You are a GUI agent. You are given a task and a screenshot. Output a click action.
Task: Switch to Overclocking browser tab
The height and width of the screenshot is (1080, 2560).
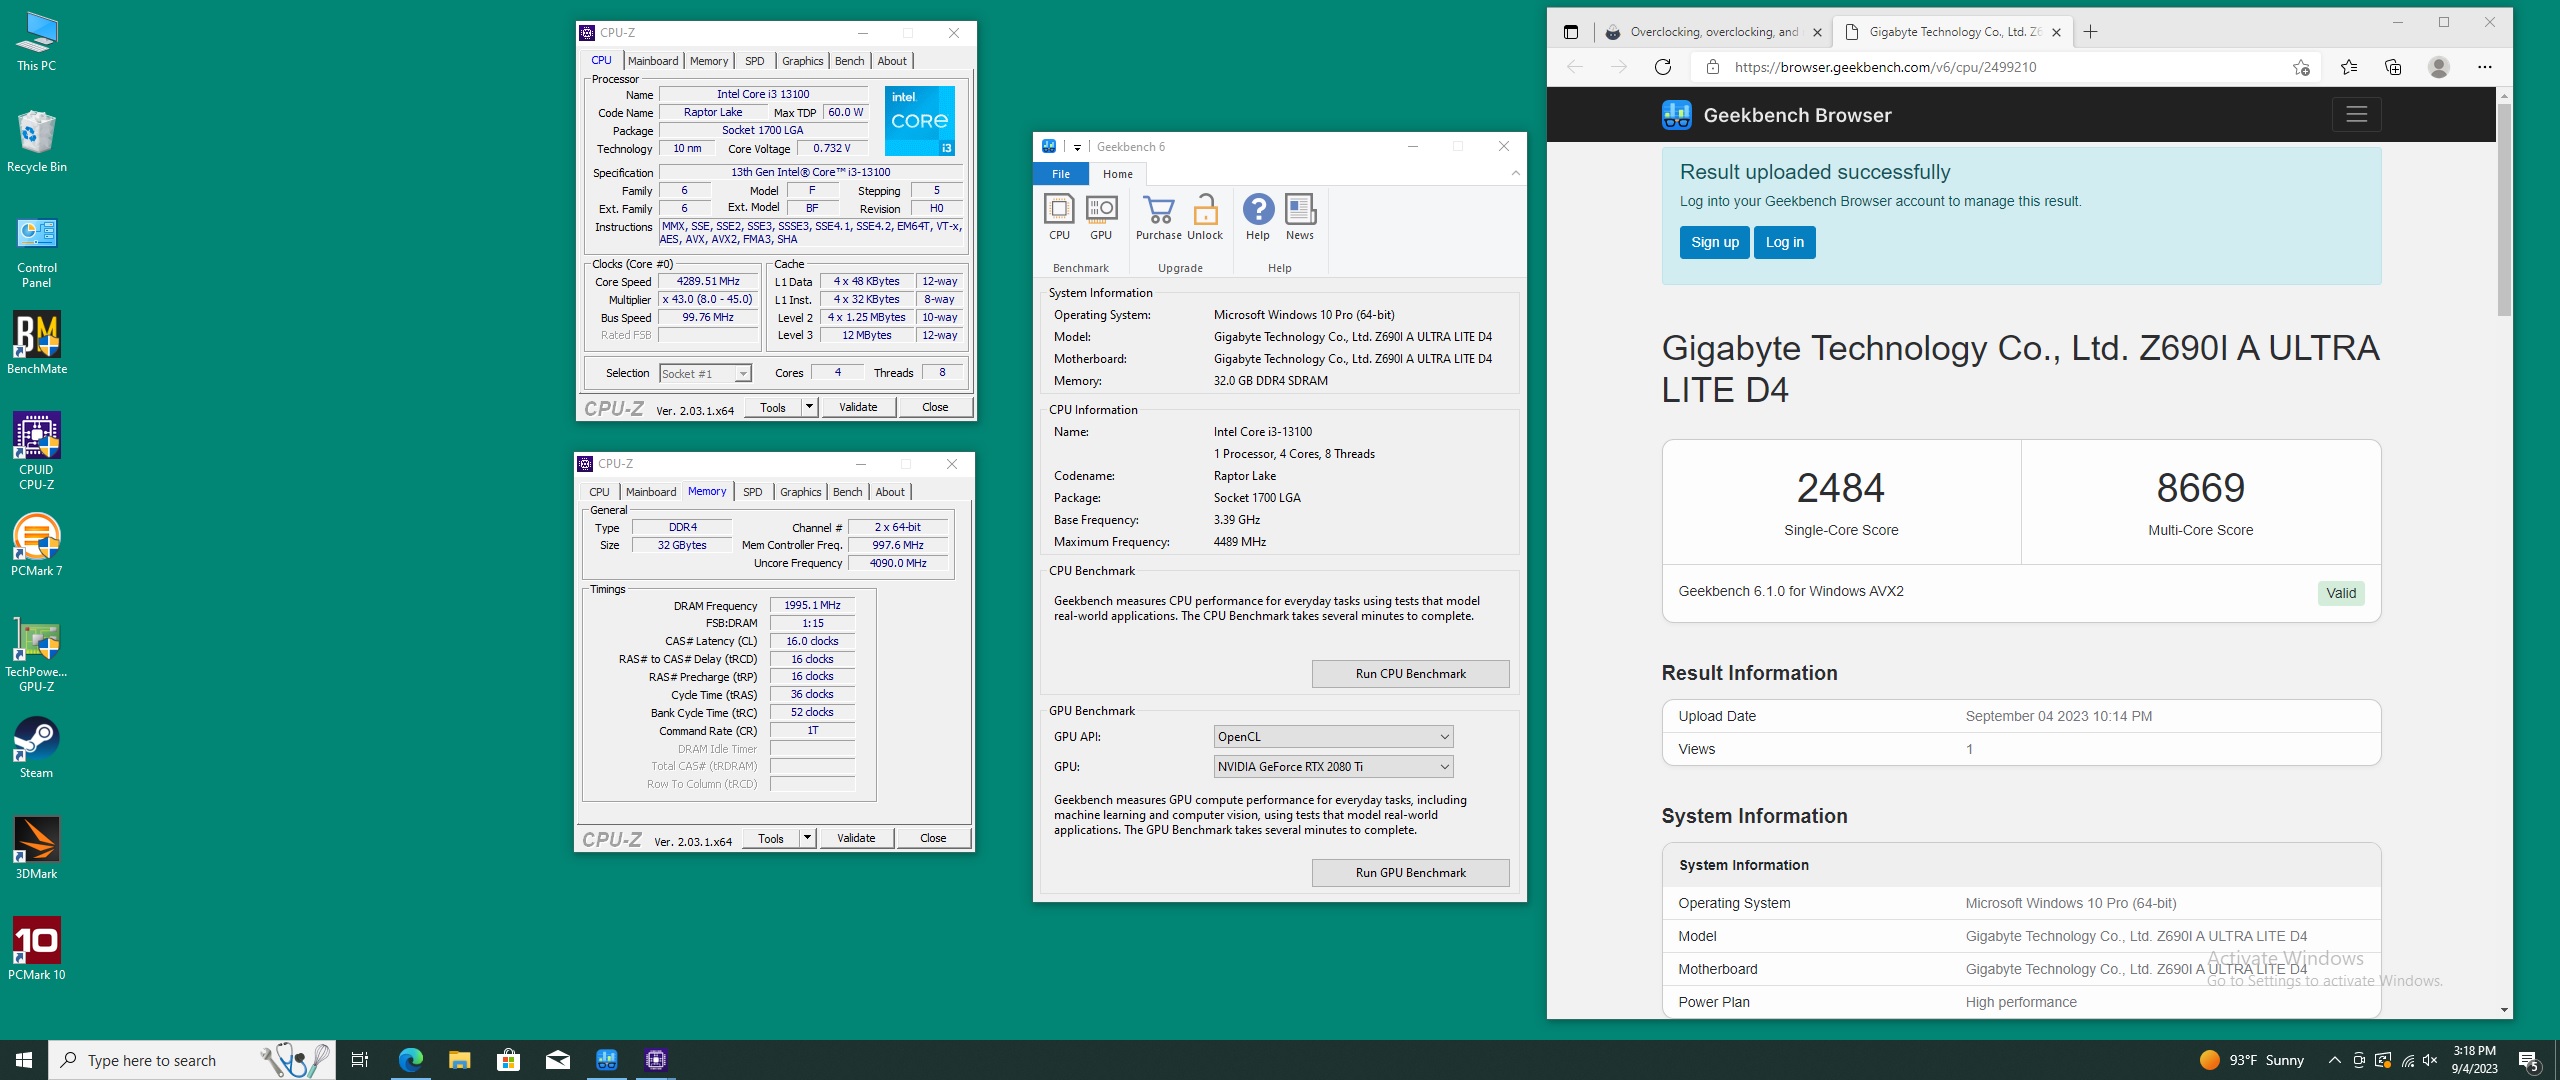click(1714, 32)
